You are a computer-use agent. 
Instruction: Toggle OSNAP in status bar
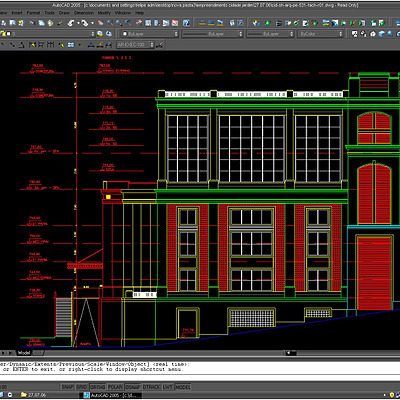click(133, 387)
